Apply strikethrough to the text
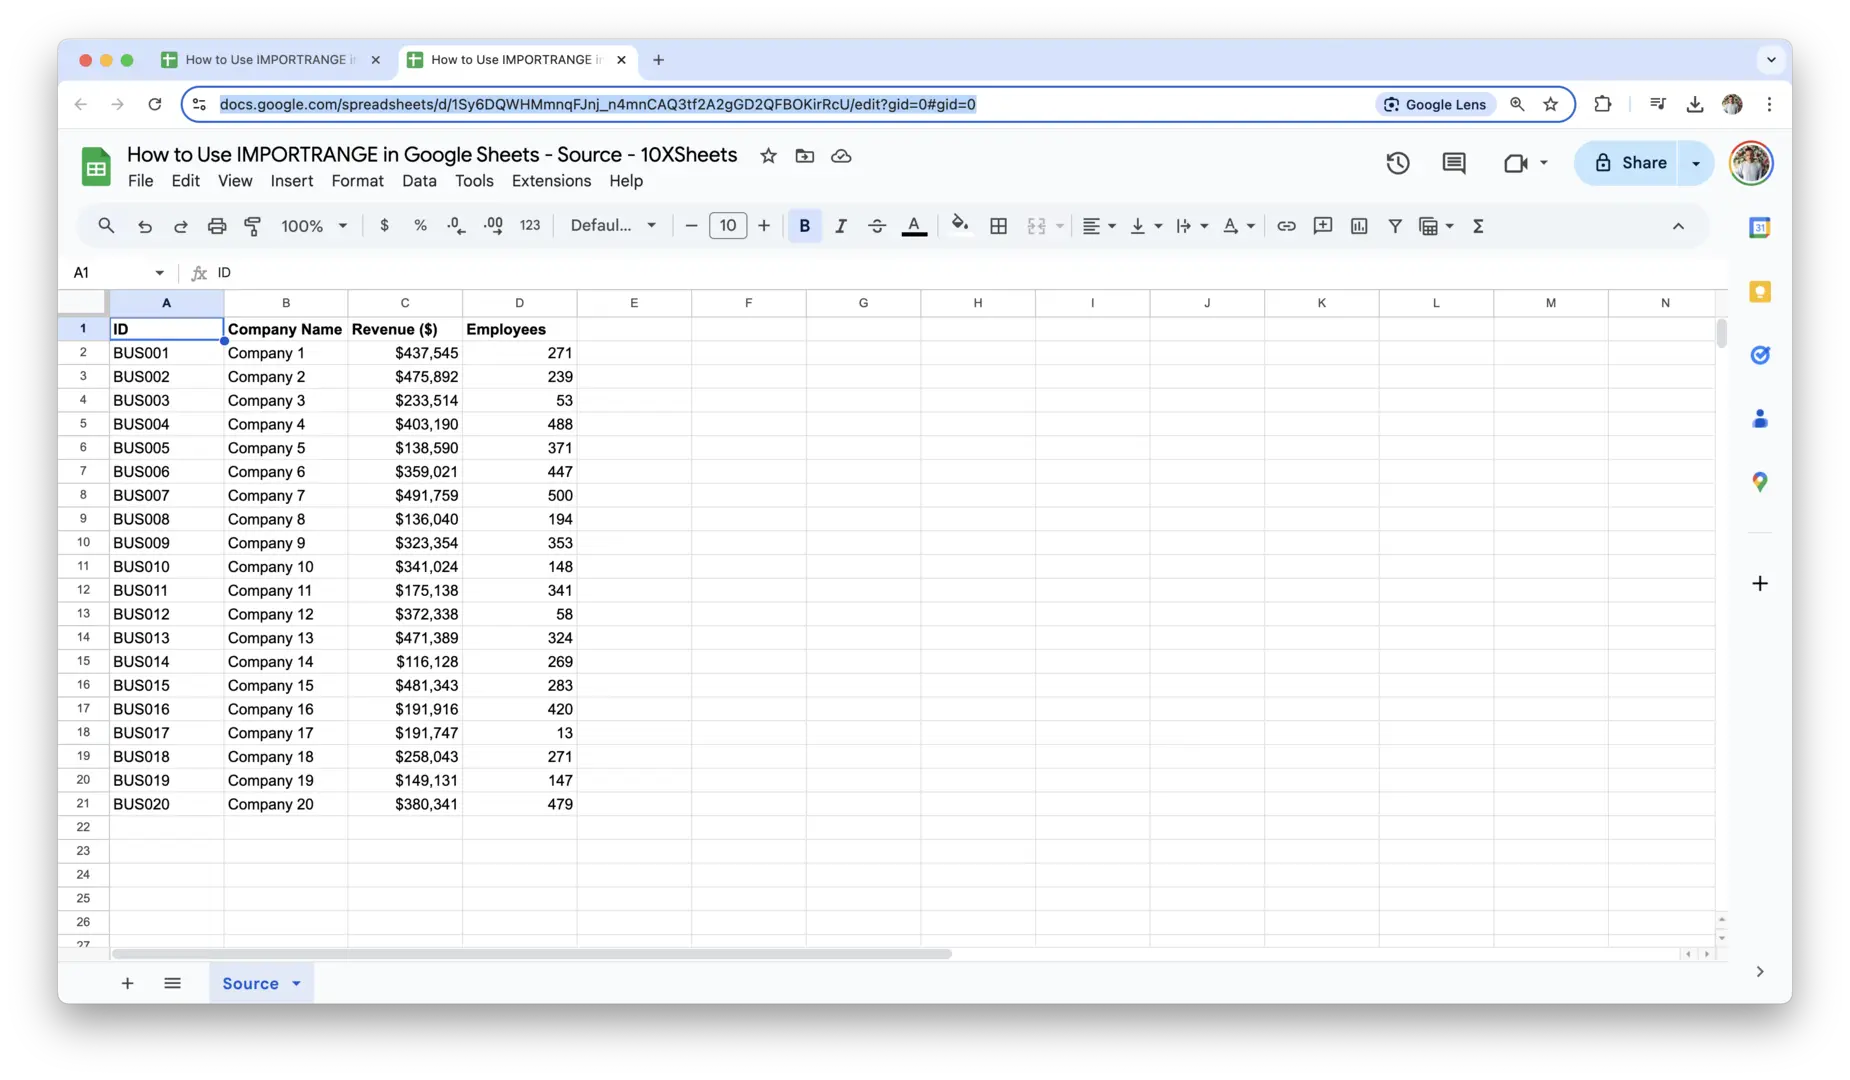 (x=877, y=226)
